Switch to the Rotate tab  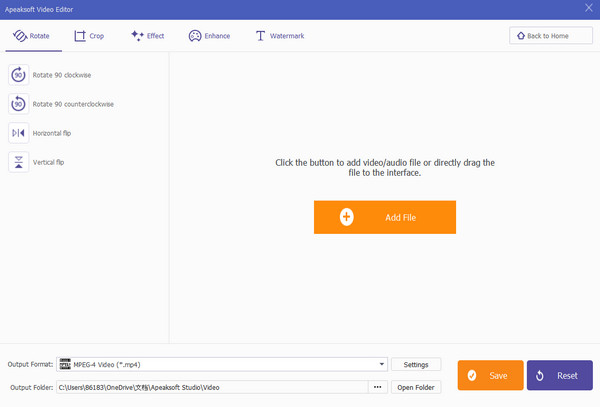(x=31, y=36)
